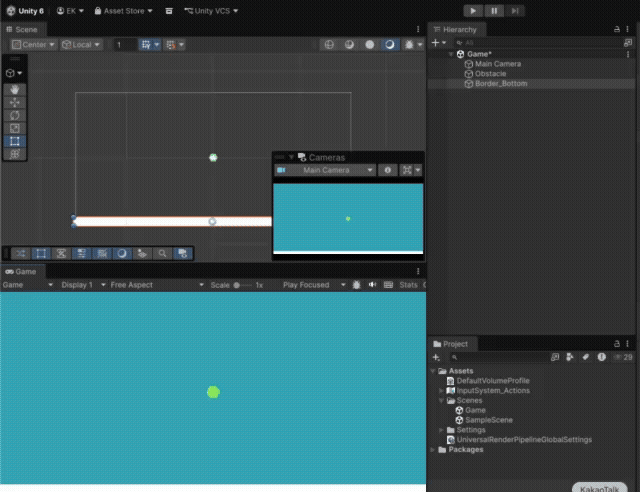Click the Hierarchy add object plus button

pos(438,42)
